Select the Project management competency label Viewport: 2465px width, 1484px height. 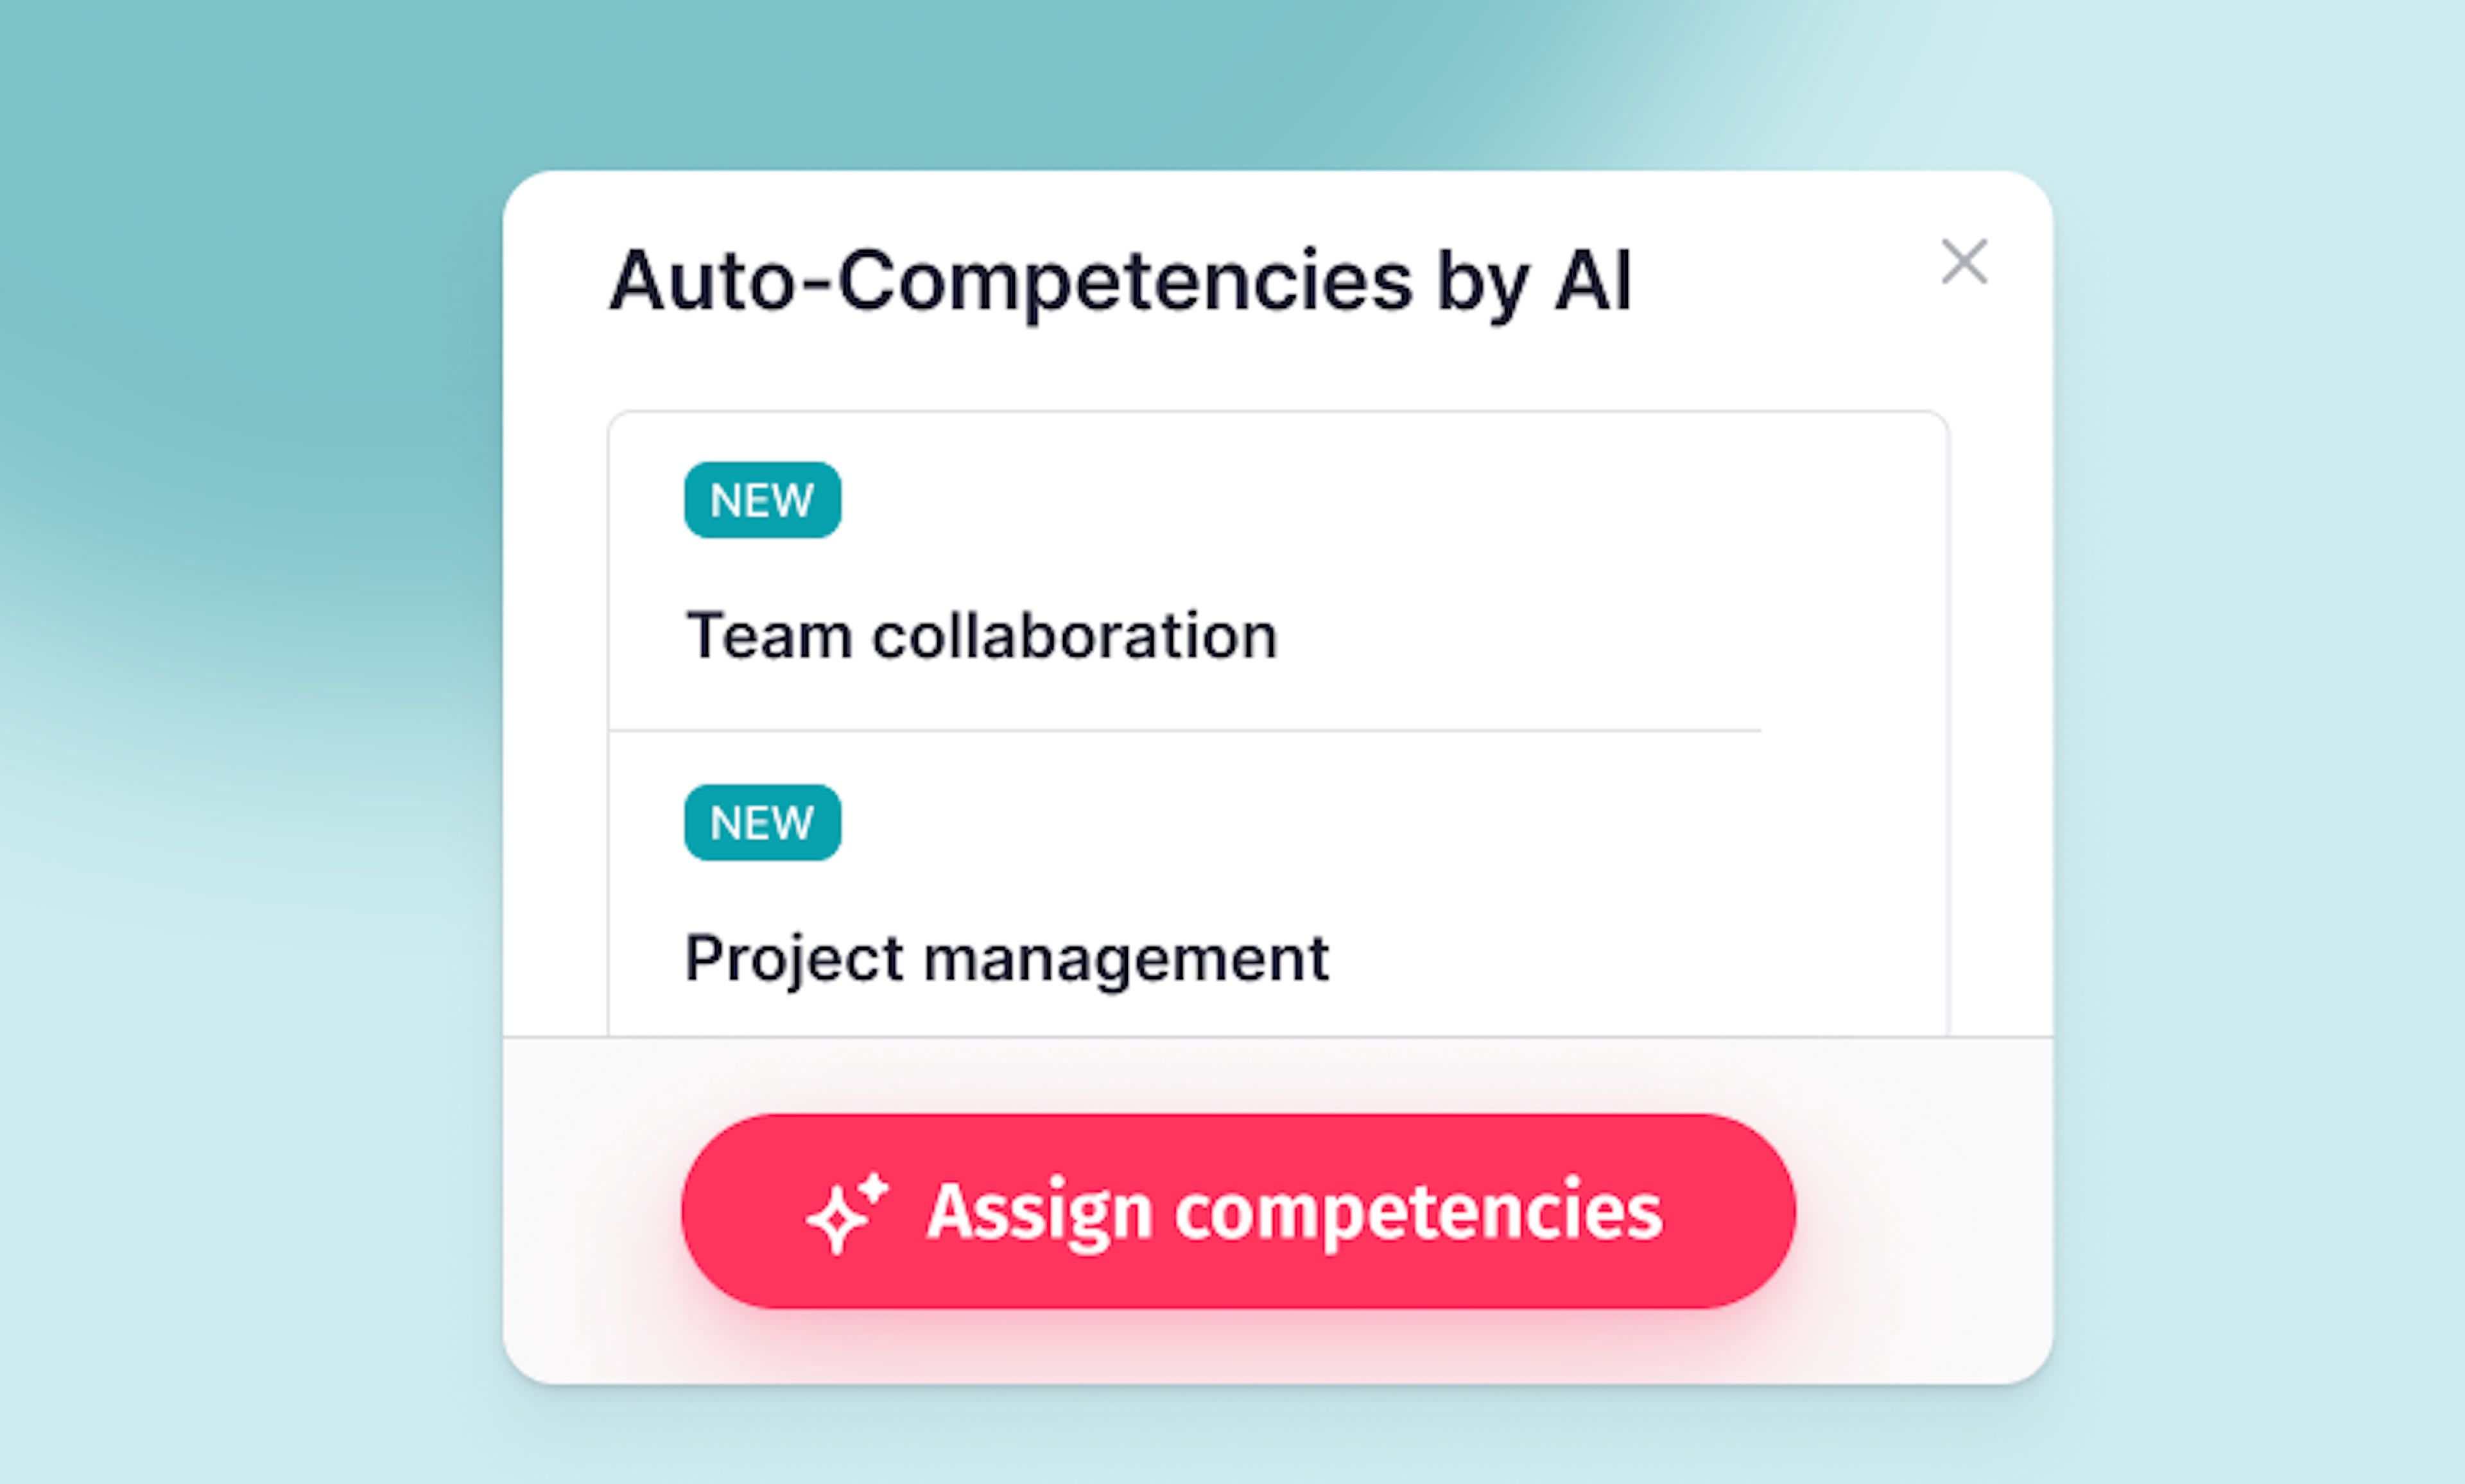coord(1006,958)
